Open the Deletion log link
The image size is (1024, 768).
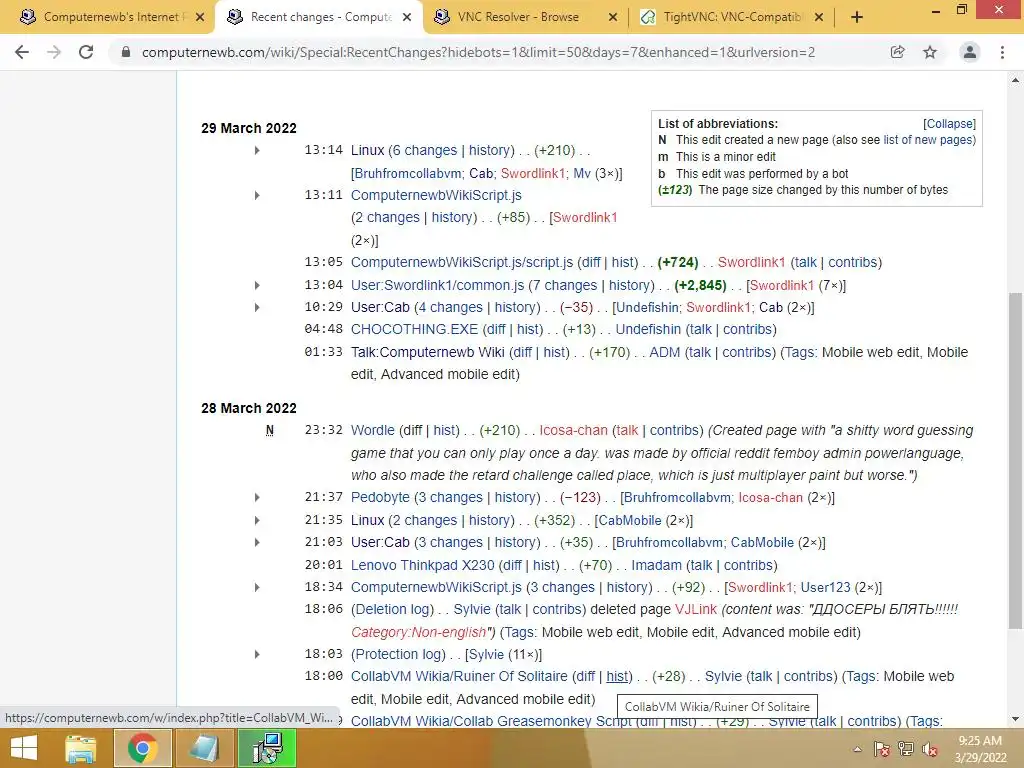tap(392, 609)
